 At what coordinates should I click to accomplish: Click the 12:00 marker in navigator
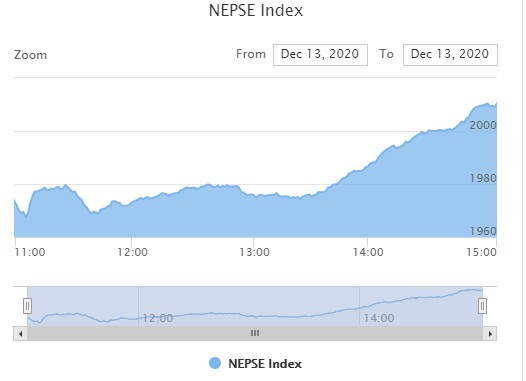click(x=158, y=318)
